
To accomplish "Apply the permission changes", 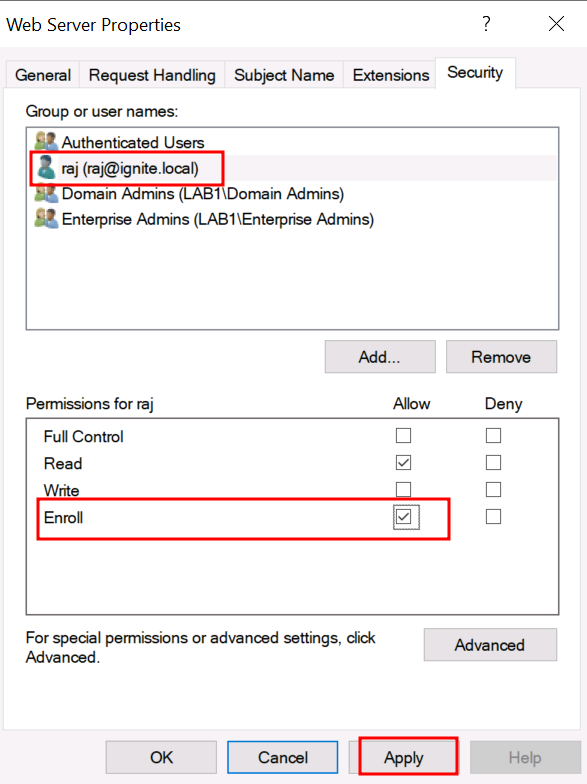I will pos(404,757).
